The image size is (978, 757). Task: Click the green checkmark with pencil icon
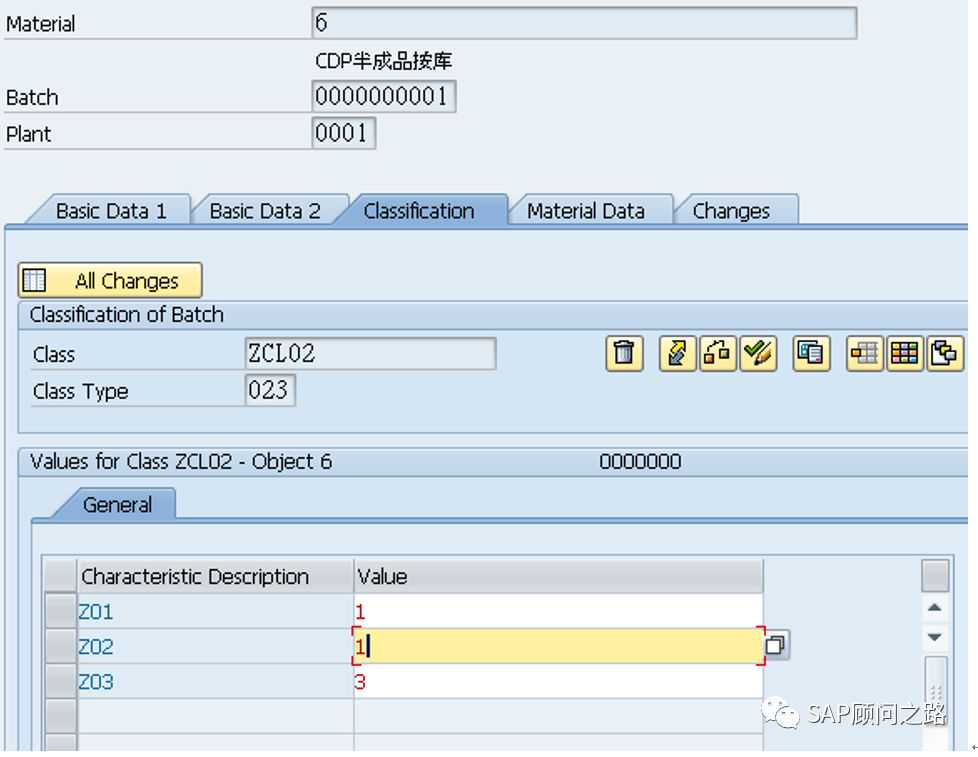click(758, 354)
